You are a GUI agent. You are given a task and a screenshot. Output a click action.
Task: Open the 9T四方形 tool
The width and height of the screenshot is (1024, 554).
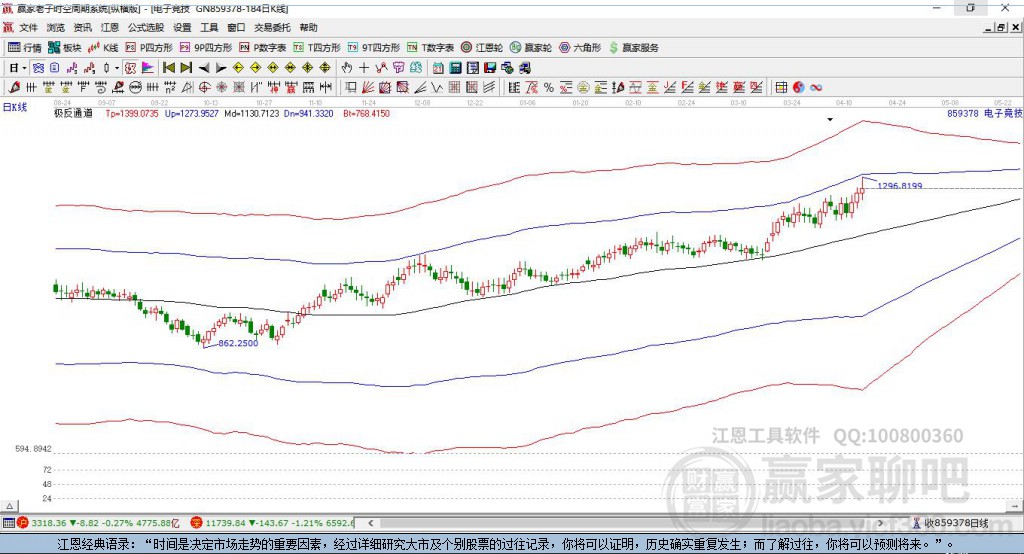tap(374, 48)
